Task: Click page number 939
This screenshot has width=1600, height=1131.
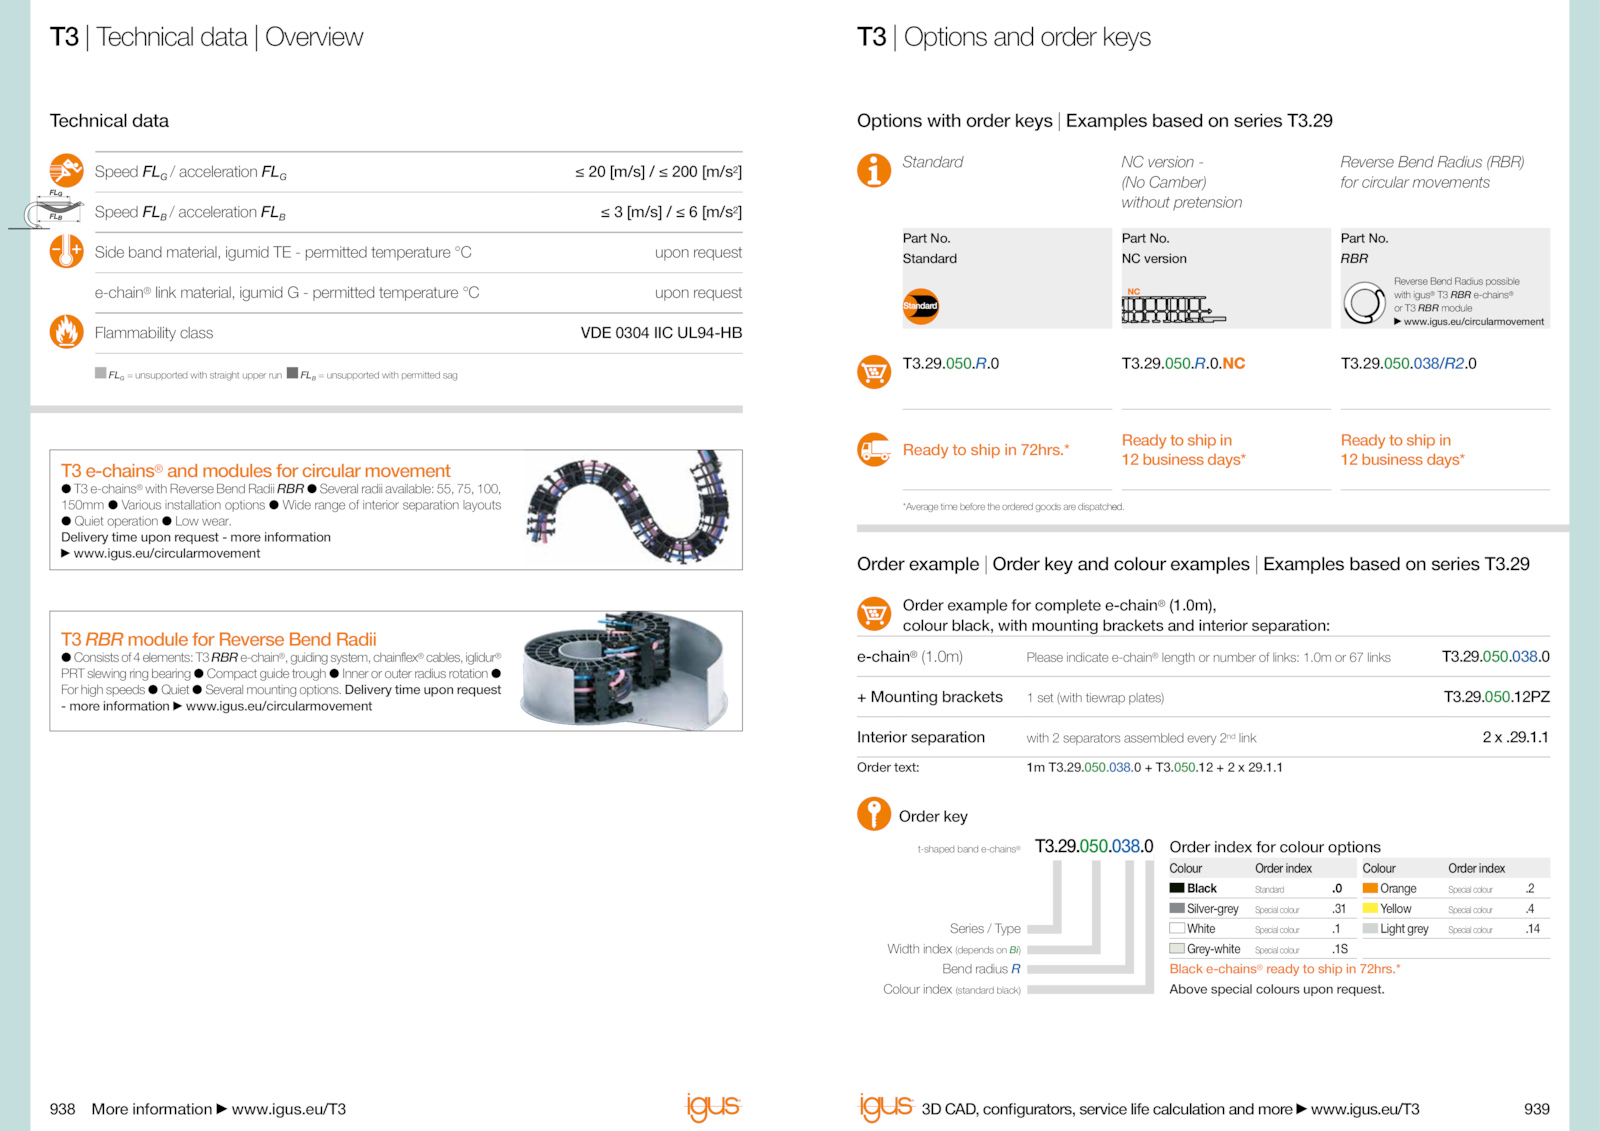Action: tap(1537, 1109)
